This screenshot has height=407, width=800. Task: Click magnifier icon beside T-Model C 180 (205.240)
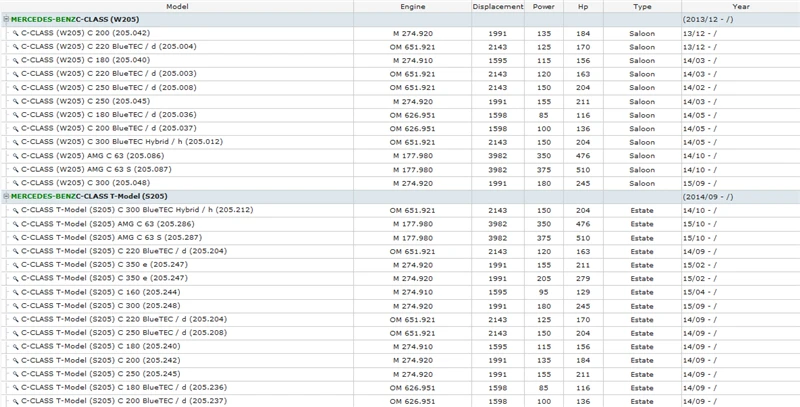(15, 346)
